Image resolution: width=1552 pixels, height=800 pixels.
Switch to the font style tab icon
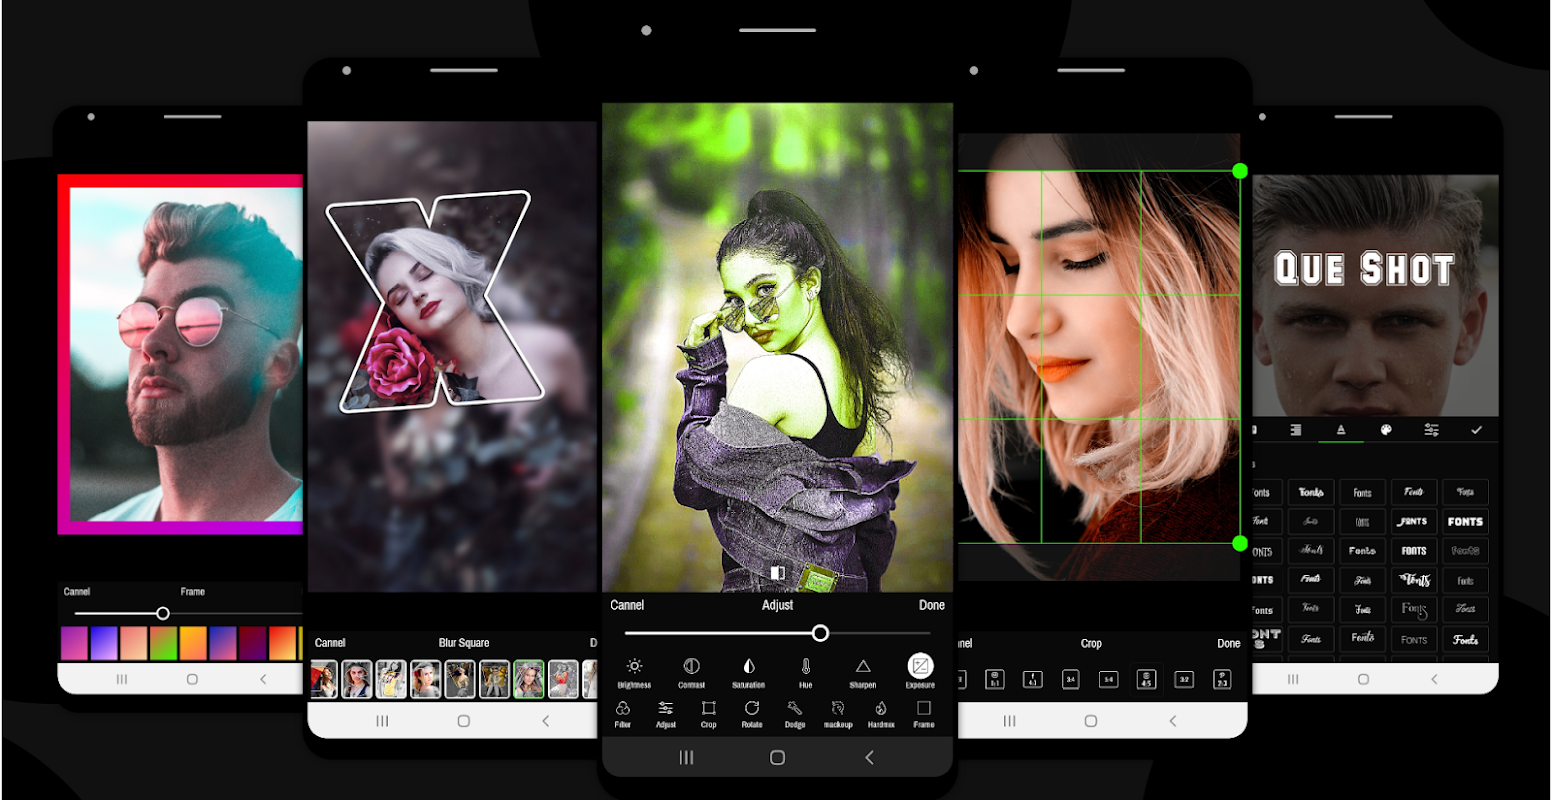click(x=1341, y=430)
